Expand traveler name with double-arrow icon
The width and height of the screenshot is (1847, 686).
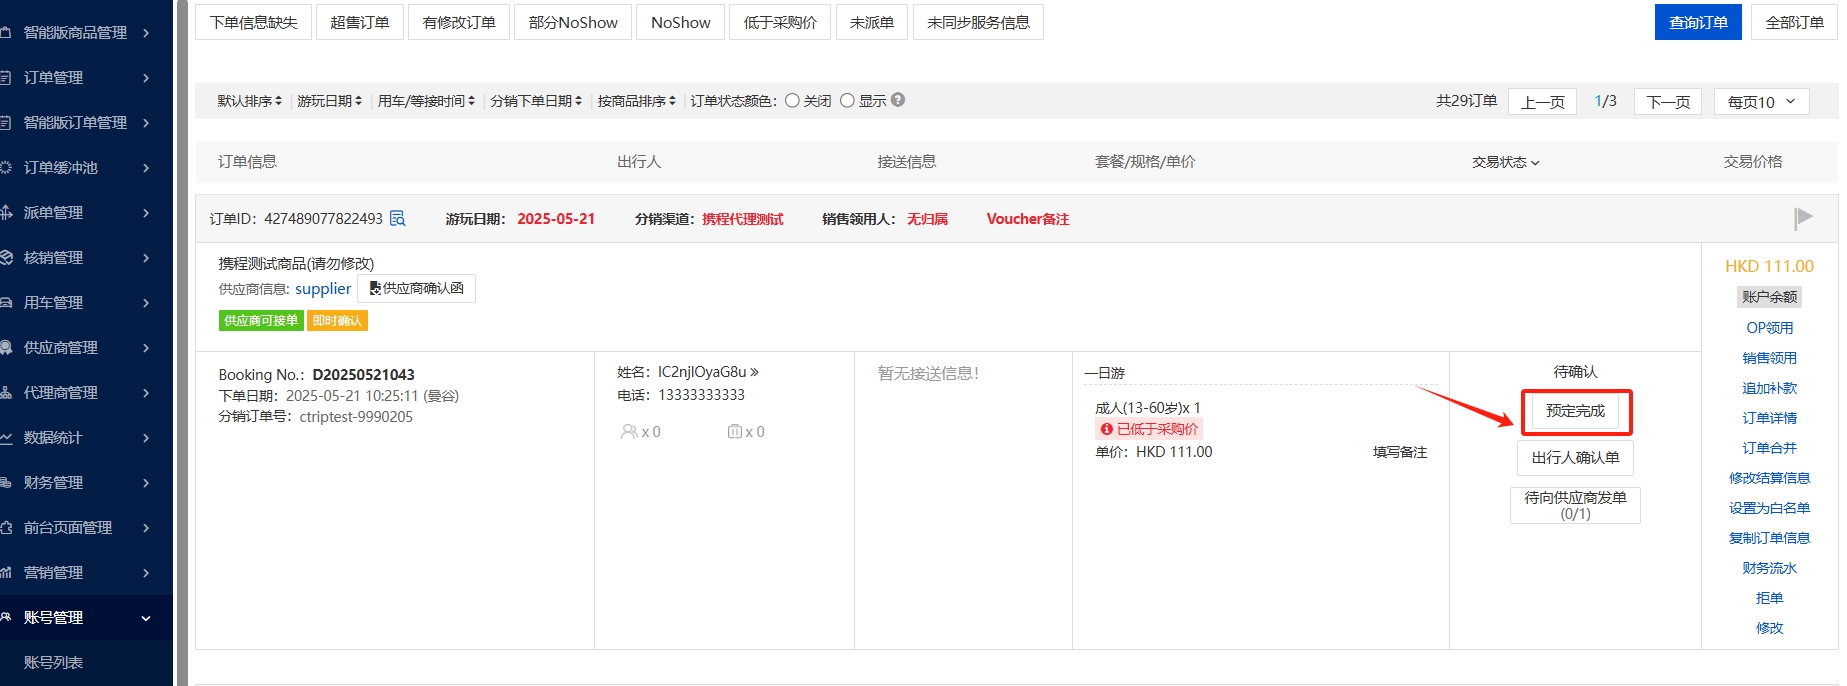tap(754, 372)
